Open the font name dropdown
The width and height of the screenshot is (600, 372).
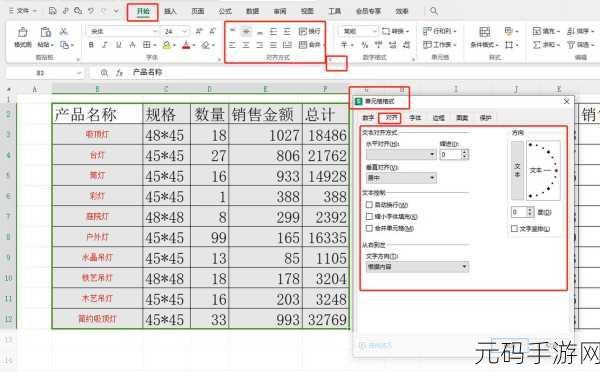(155, 31)
